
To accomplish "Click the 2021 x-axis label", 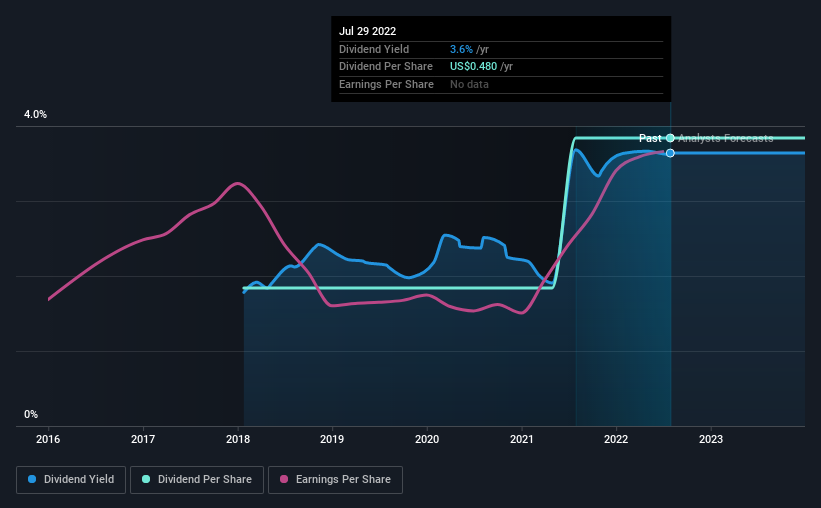I will [522, 439].
